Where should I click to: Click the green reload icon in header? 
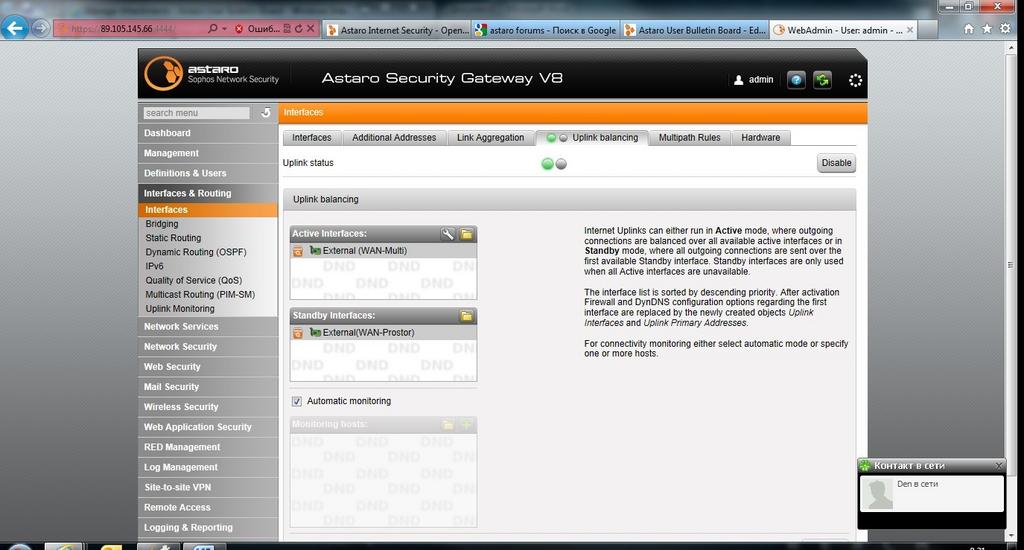(x=822, y=80)
